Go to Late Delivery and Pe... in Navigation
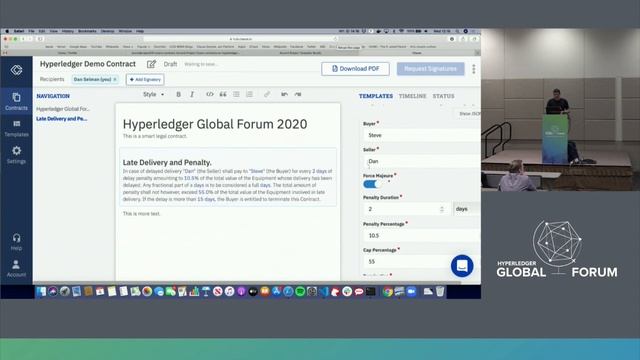The image size is (640, 360). pyautogui.click(x=62, y=119)
